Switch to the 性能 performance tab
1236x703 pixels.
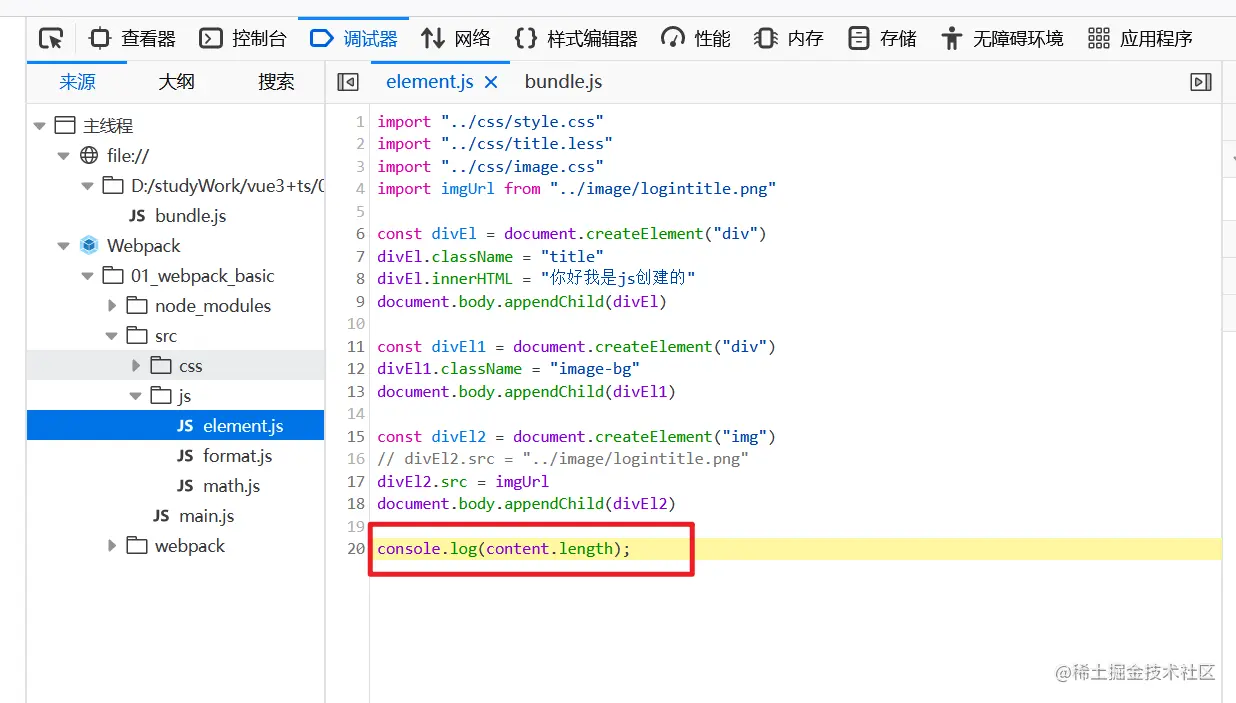pos(696,39)
